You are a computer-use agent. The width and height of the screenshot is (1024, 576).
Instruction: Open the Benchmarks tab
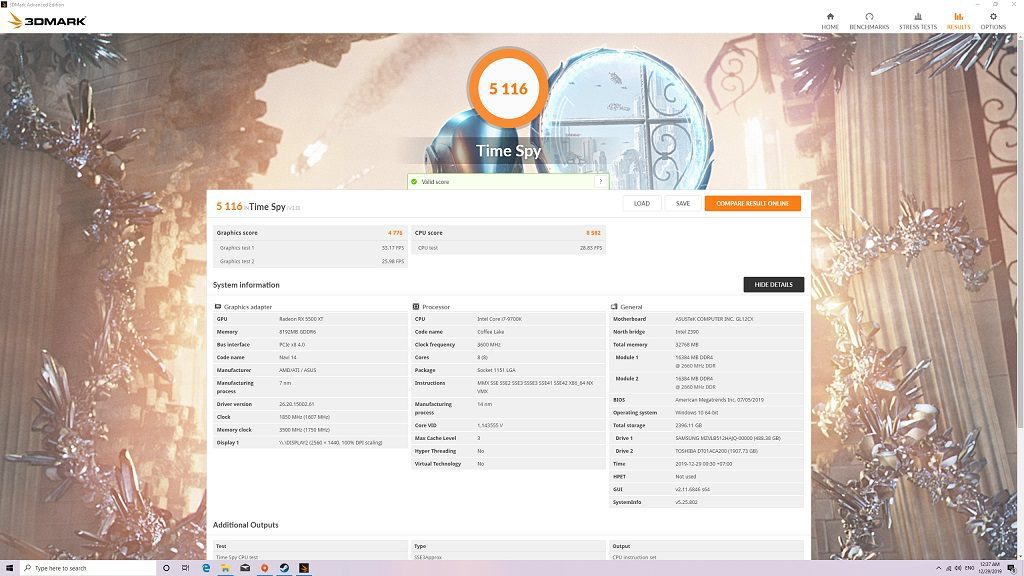click(x=869, y=20)
